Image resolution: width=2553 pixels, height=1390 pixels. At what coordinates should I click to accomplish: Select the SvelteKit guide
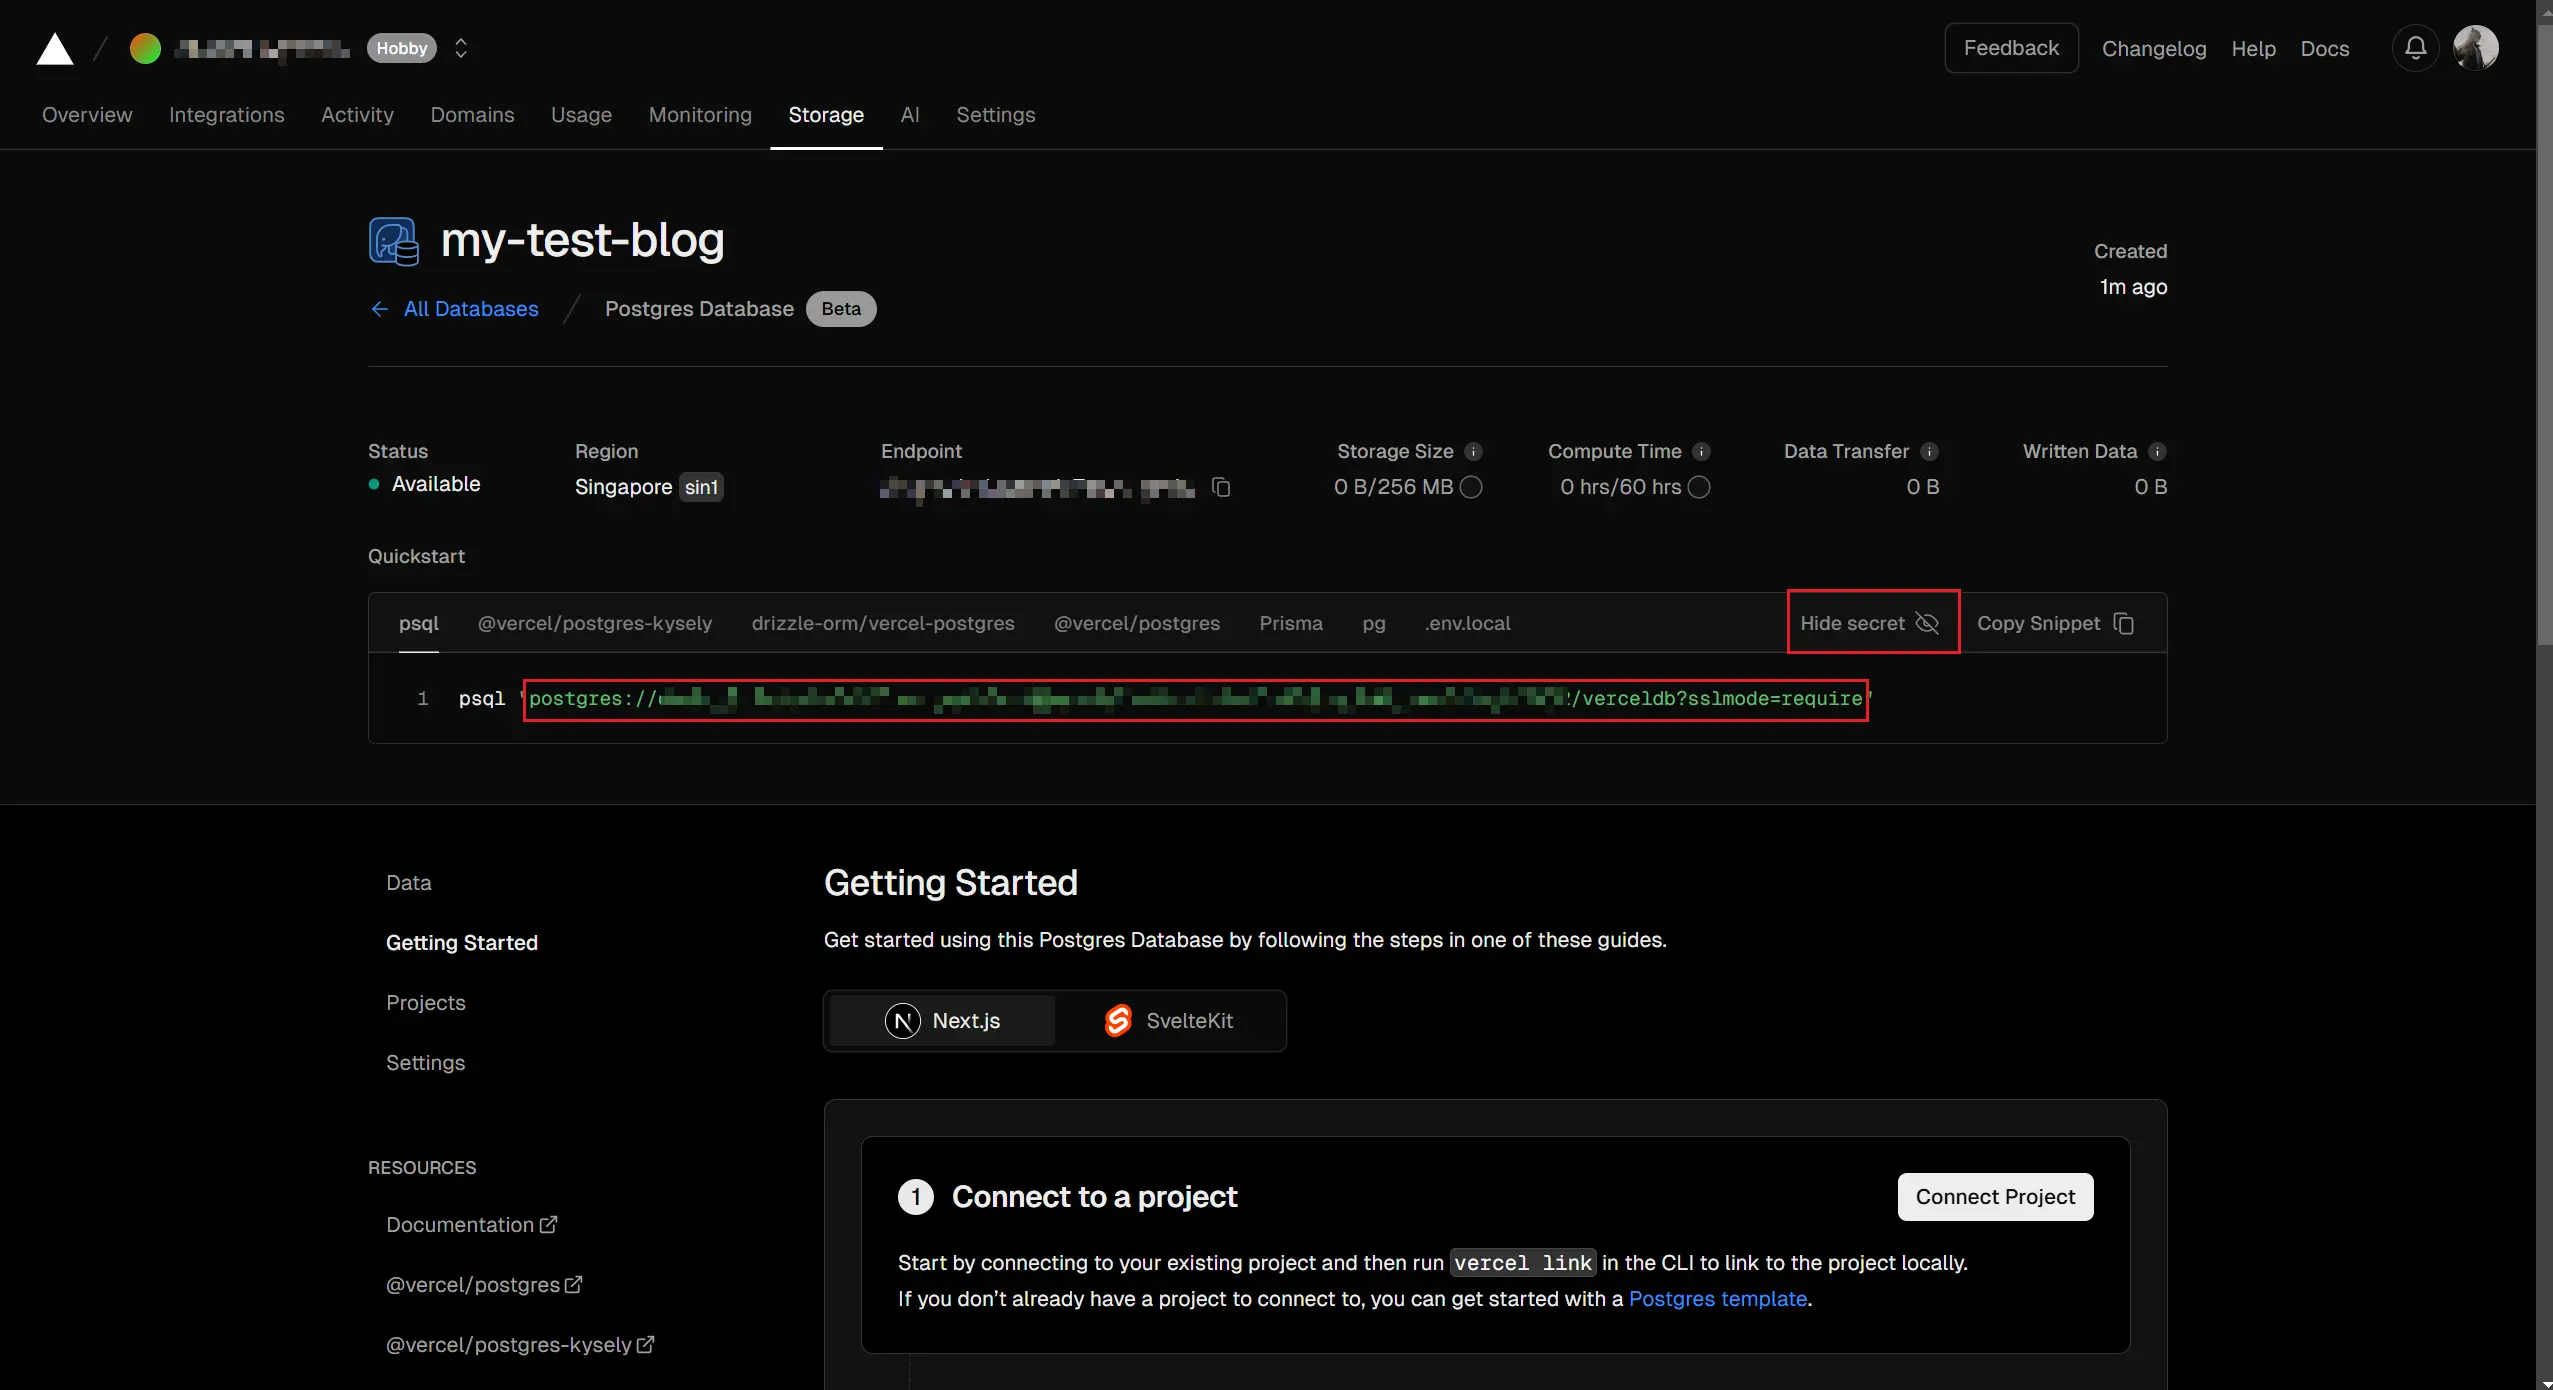(x=1168, y=1021)
